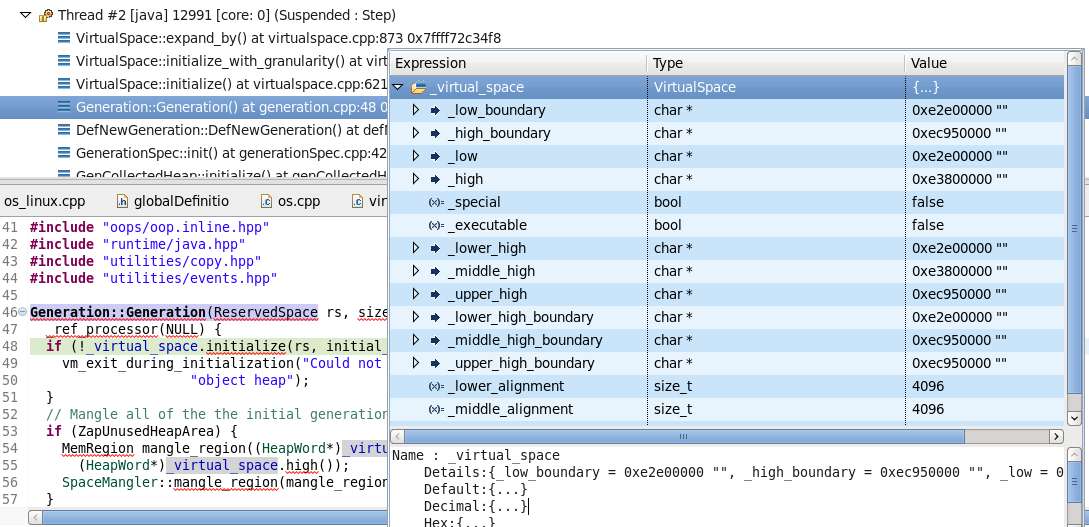Click the Expression column header
Viewport: 1089px width, 527px height.
point(519,63)
